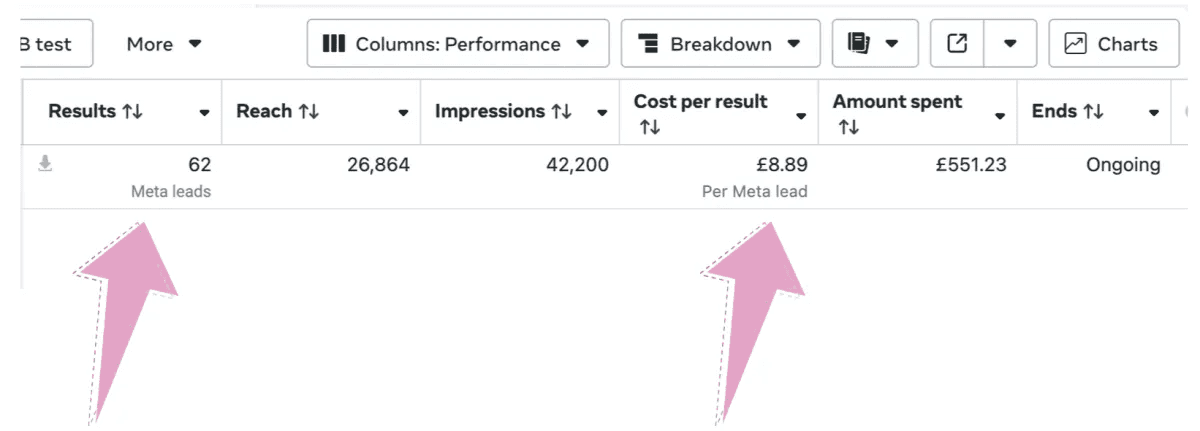Click the Export share icon
Viewport: 1200px width, 431px height.
[957, 44]
